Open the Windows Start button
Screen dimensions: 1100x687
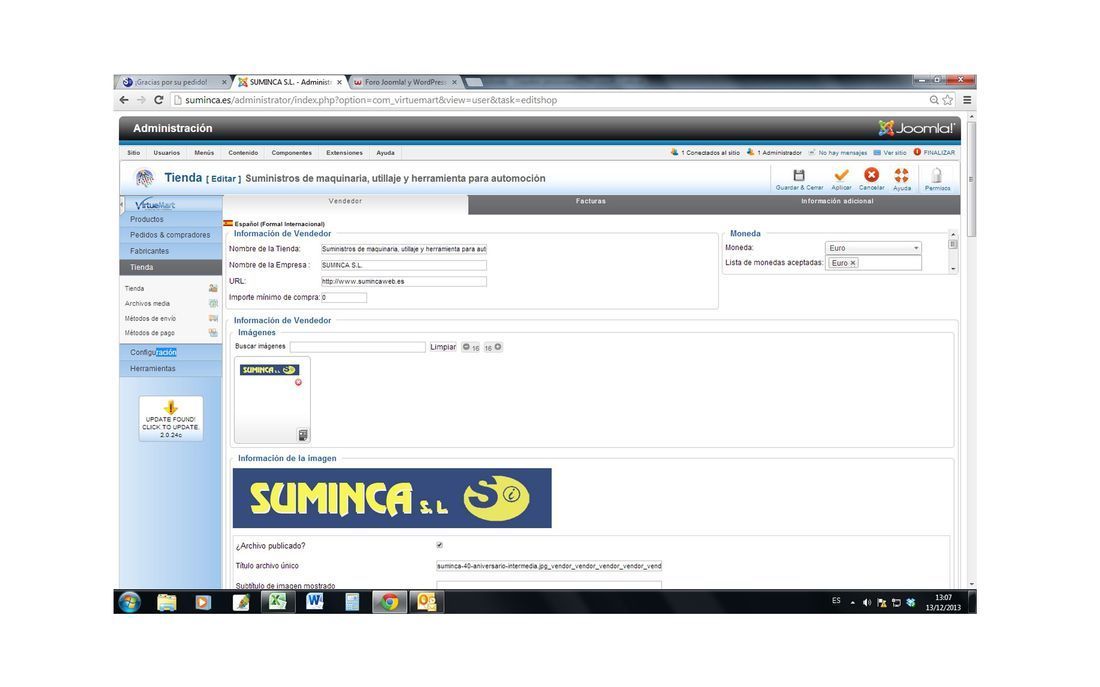130,602
